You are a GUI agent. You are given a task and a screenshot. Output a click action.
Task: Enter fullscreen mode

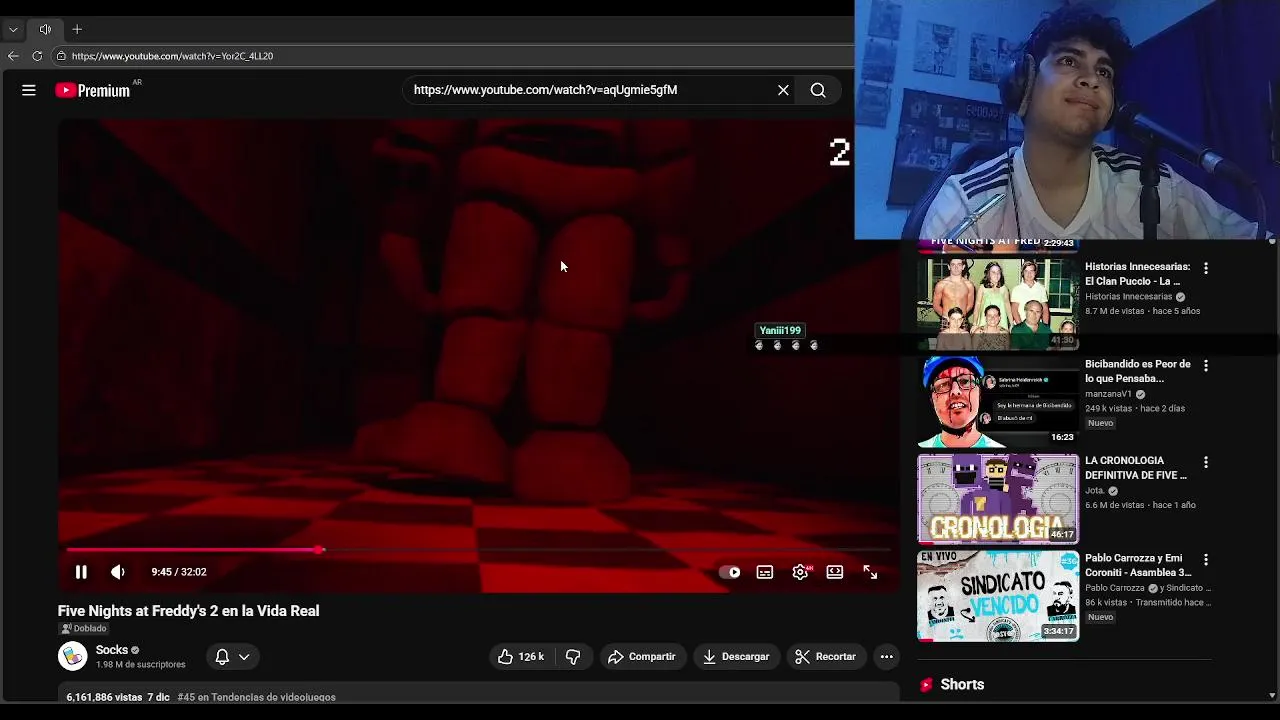(x=870, y=572)
